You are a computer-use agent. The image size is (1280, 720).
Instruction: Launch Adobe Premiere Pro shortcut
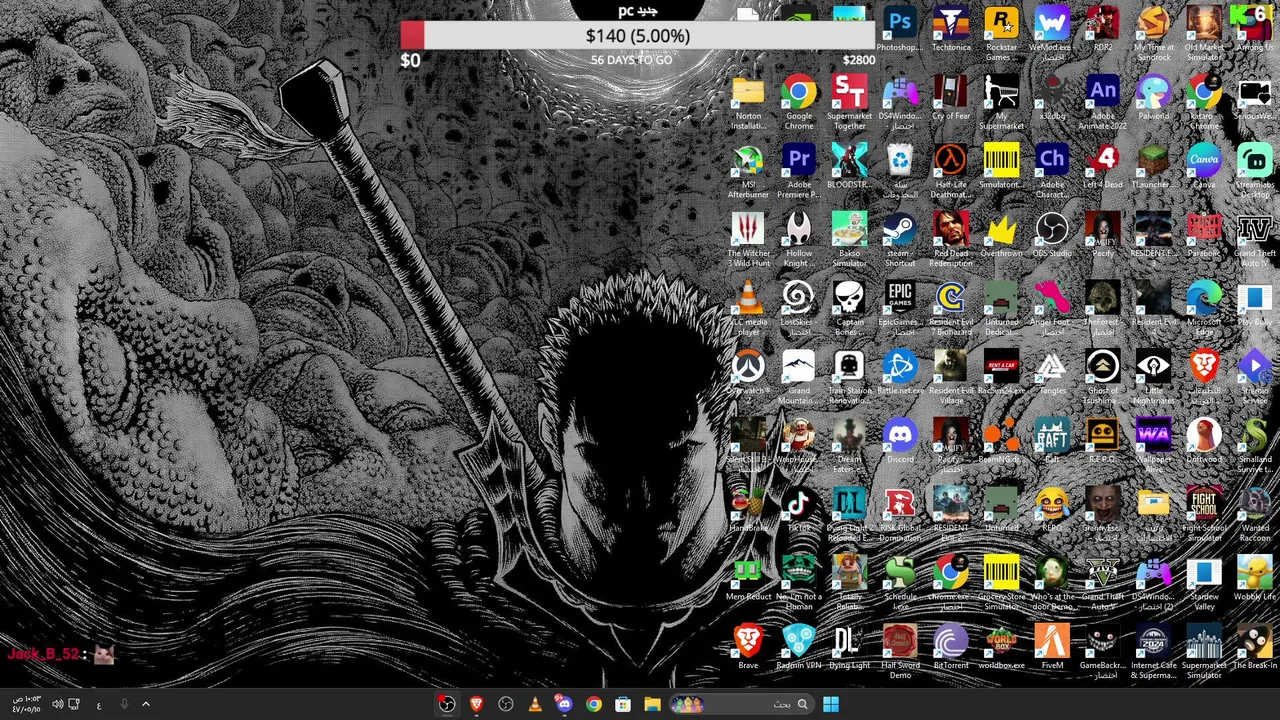click(799, 172)
